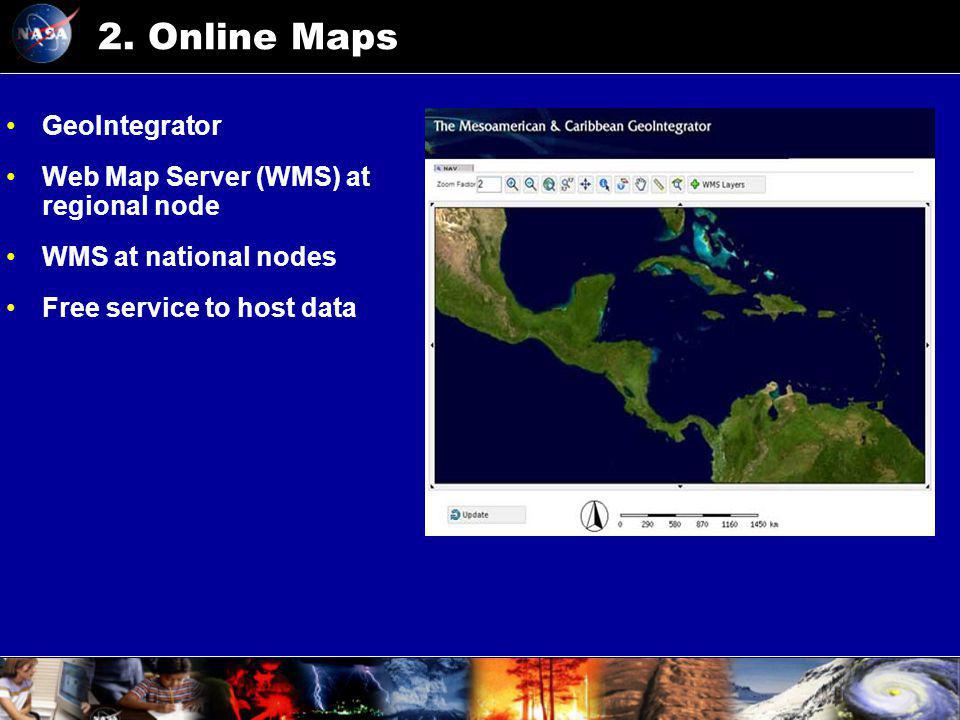Screen dimensions: 960x720
Task: Click the '2. Online Maps' slide title
Action: tap(248, 37)
